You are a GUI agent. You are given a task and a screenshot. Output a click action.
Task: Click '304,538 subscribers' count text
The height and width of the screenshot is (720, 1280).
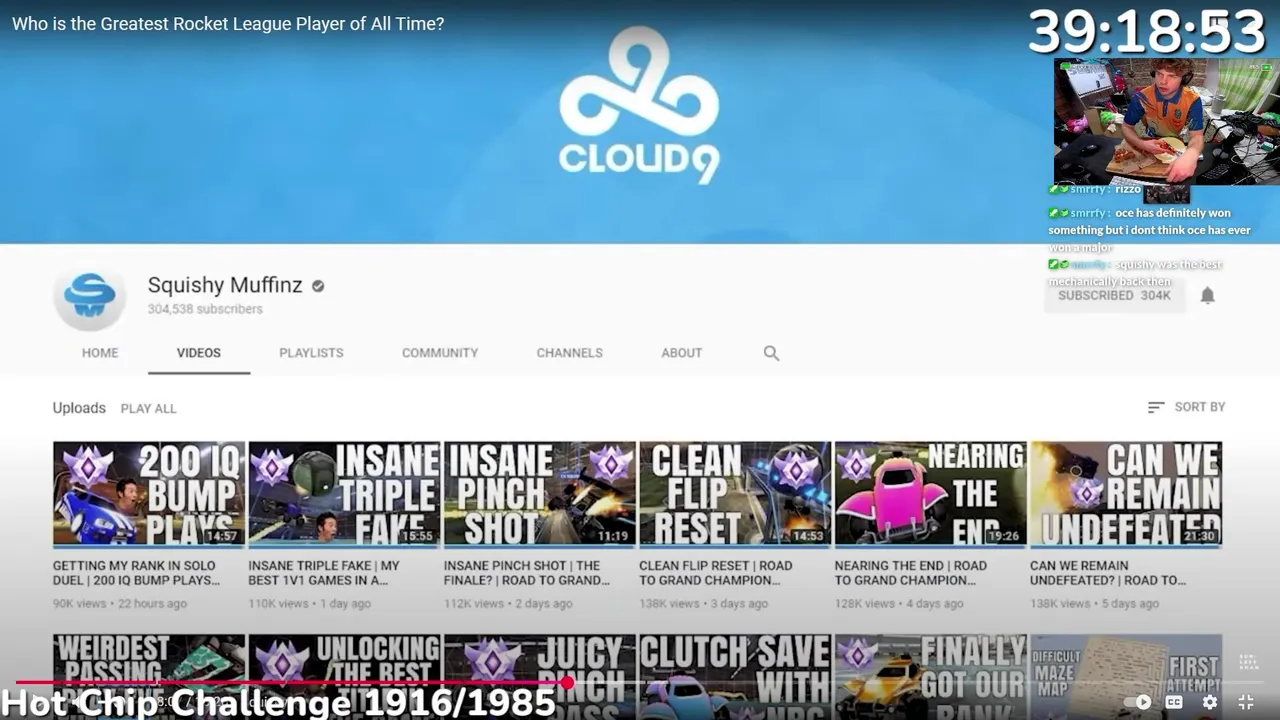tap(205, 309)
